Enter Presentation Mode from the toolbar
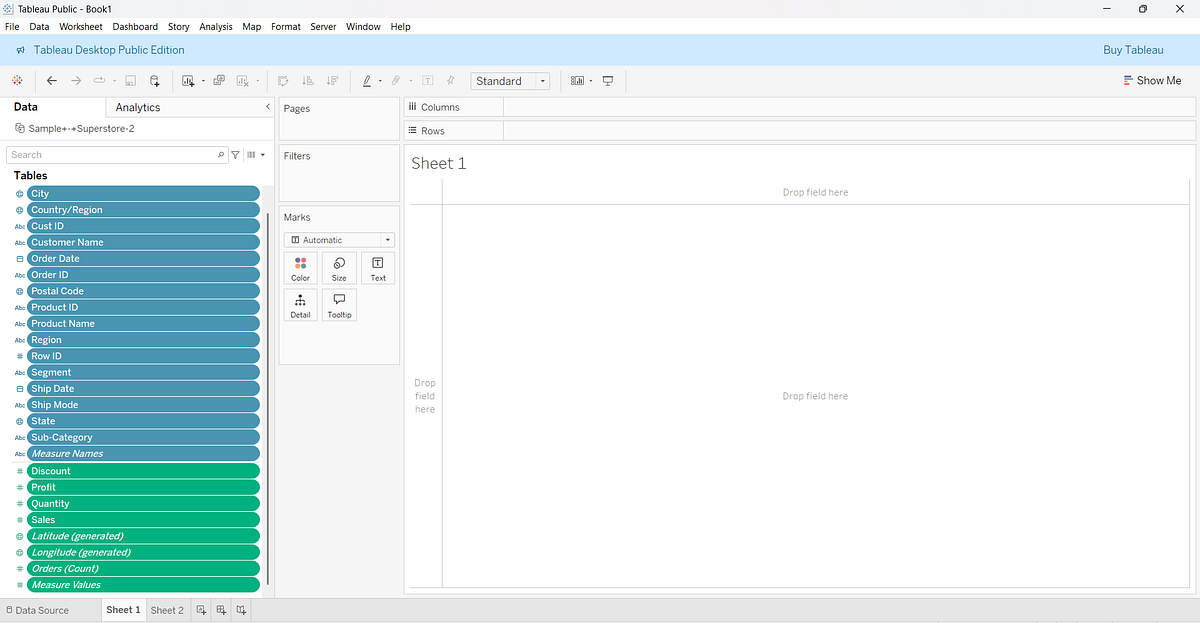This screenshot has height=623, width=1200. tap(607, 80)
